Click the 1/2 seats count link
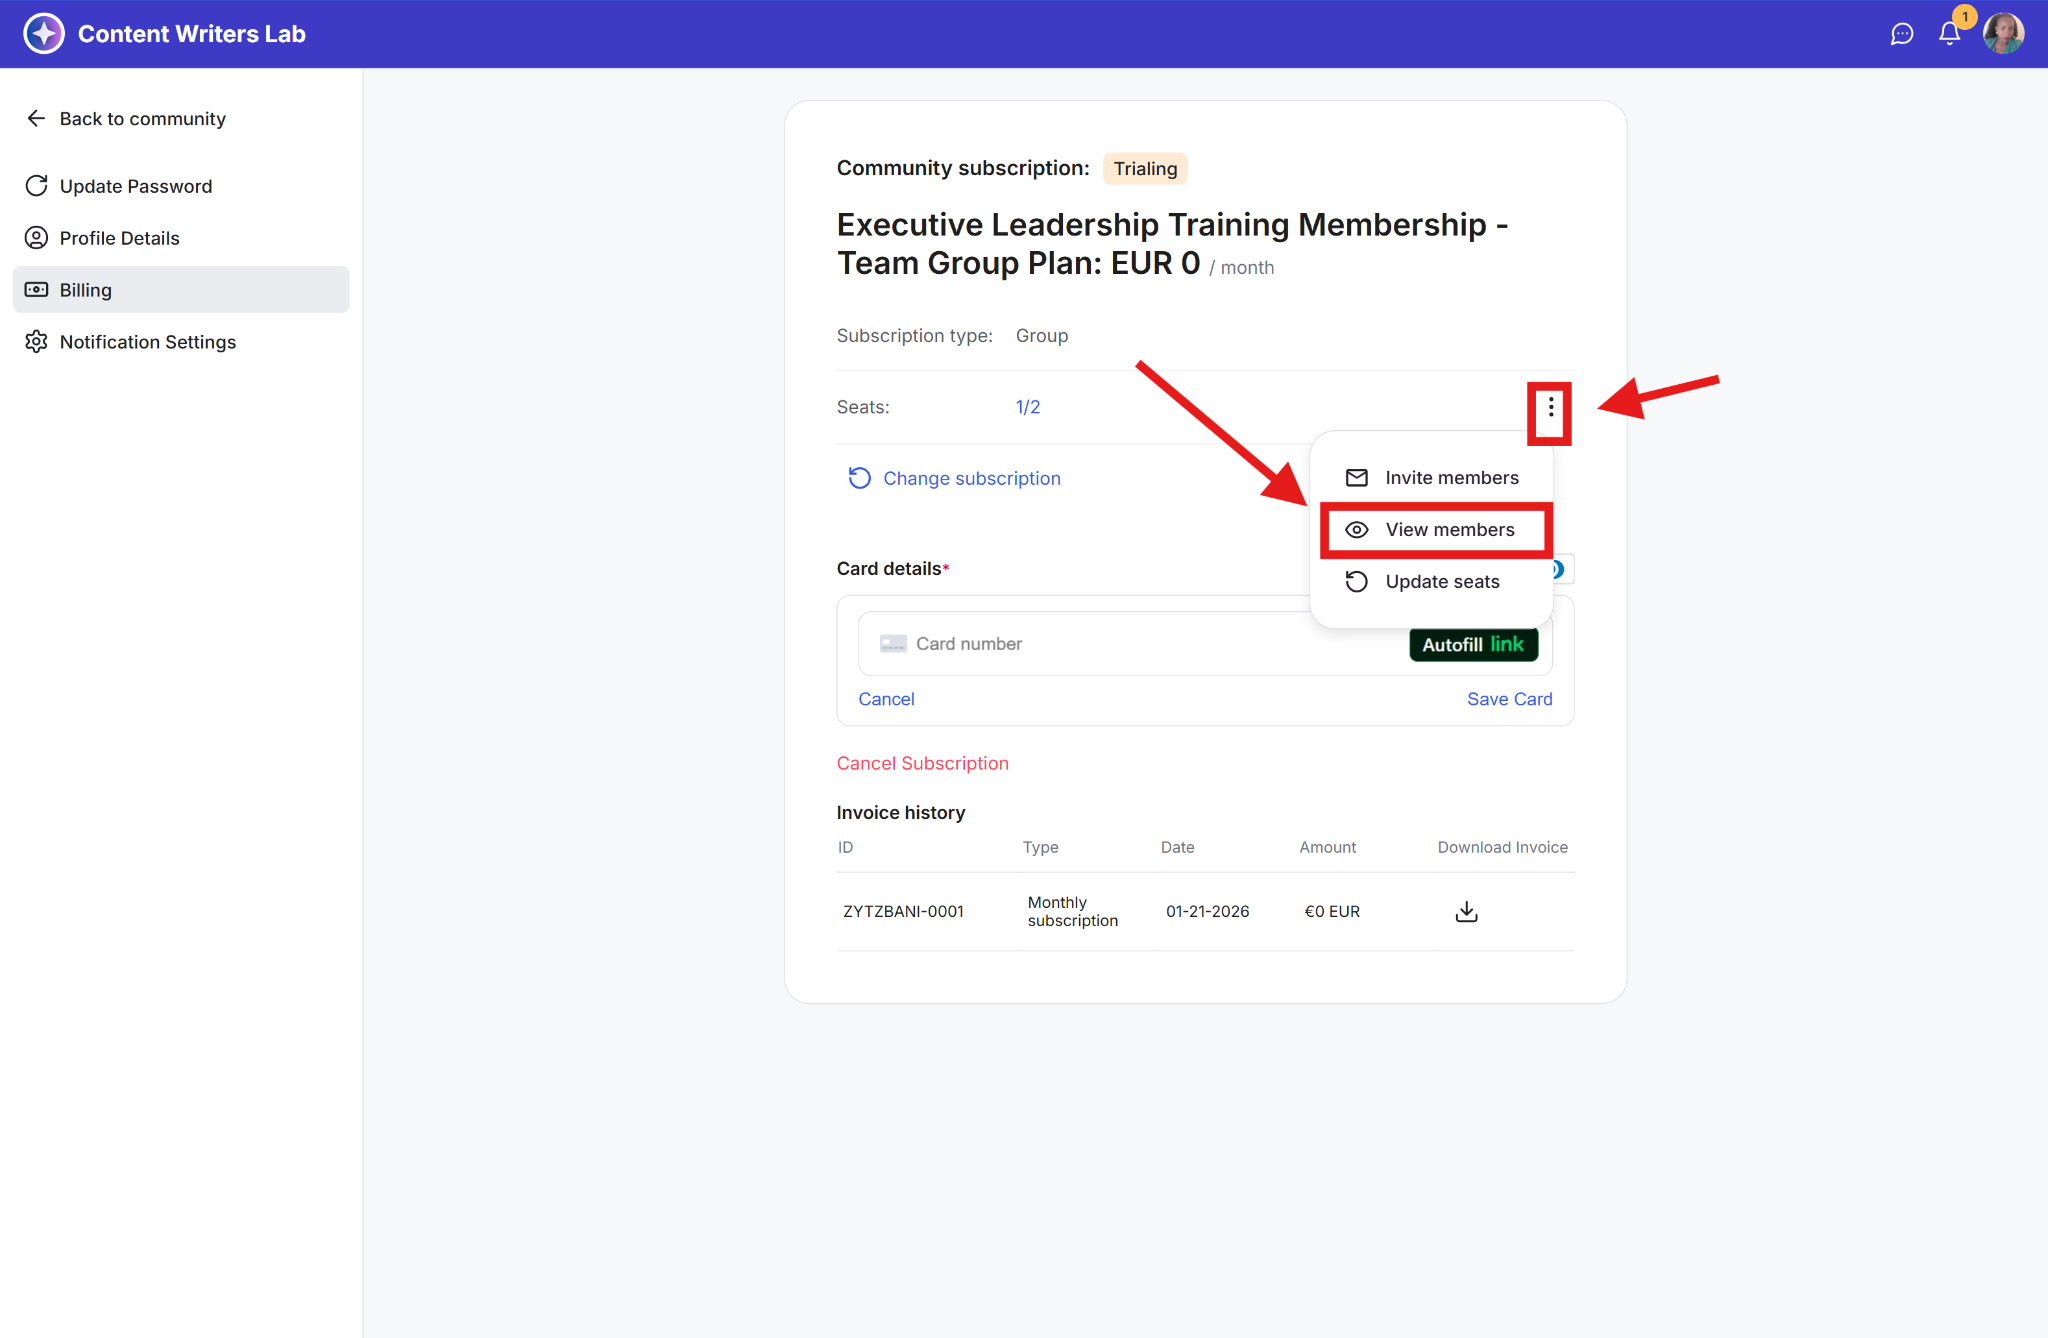The width and height of the screenshot is (2048, 1338). [1028, 407]
